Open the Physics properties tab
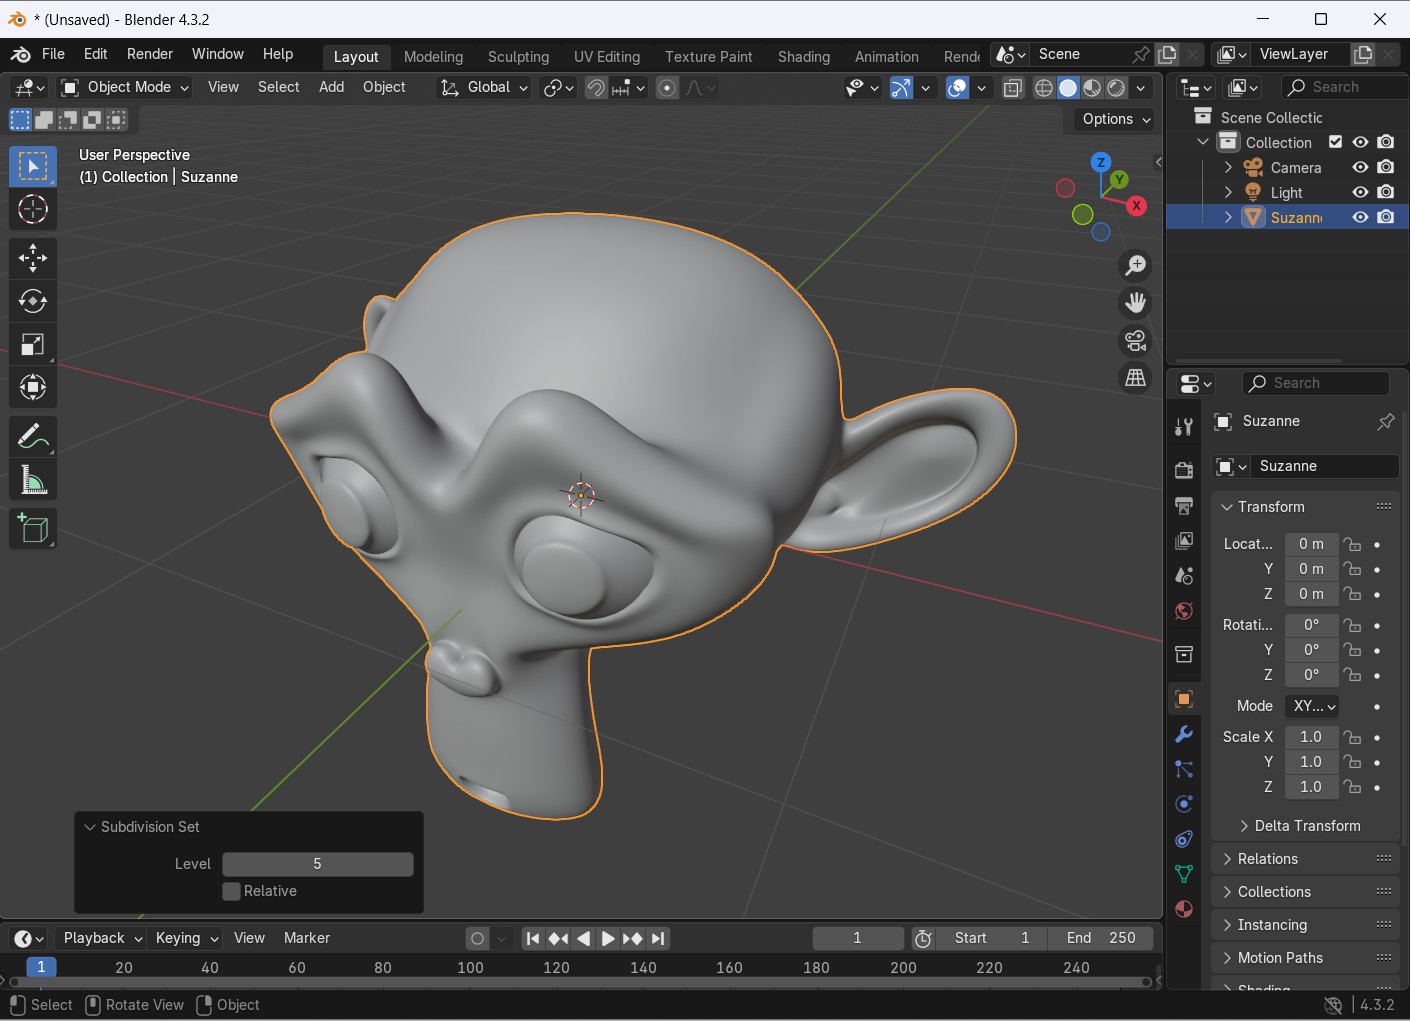The image size is (1410, 1021). 1184,804
